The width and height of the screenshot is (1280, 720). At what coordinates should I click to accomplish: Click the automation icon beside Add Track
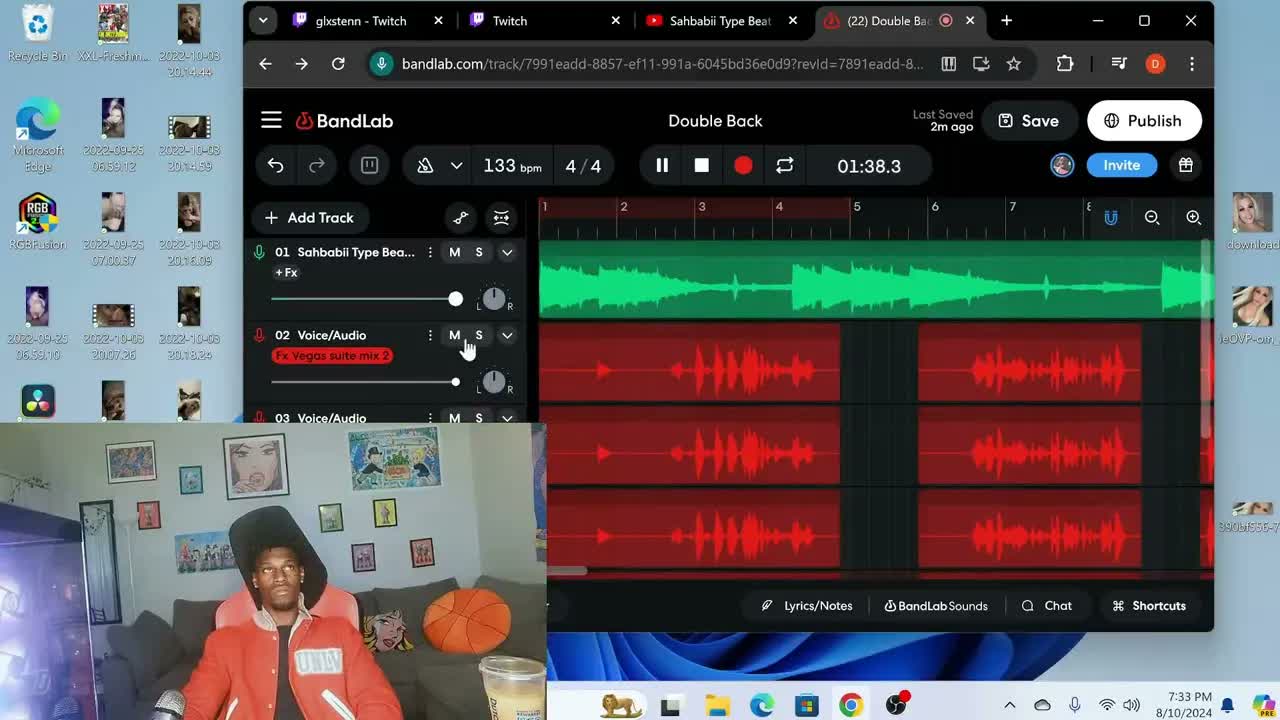pyautogui.click(x=460, y=218)
